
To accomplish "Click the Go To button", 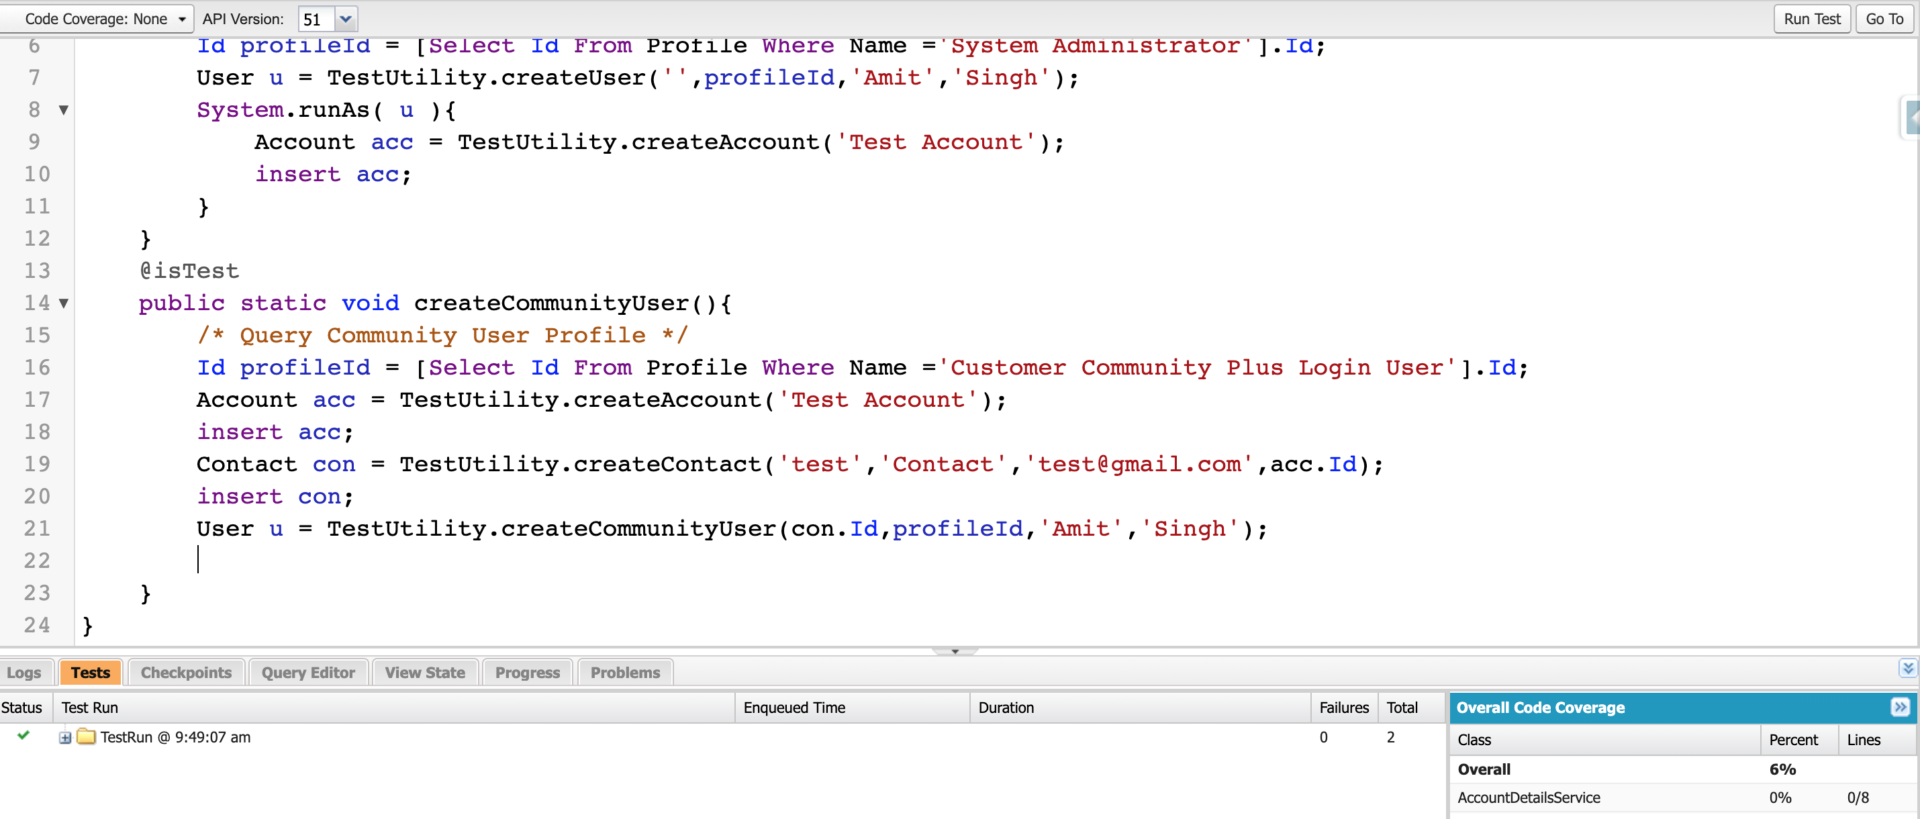I will click(x=1884, y=19).
